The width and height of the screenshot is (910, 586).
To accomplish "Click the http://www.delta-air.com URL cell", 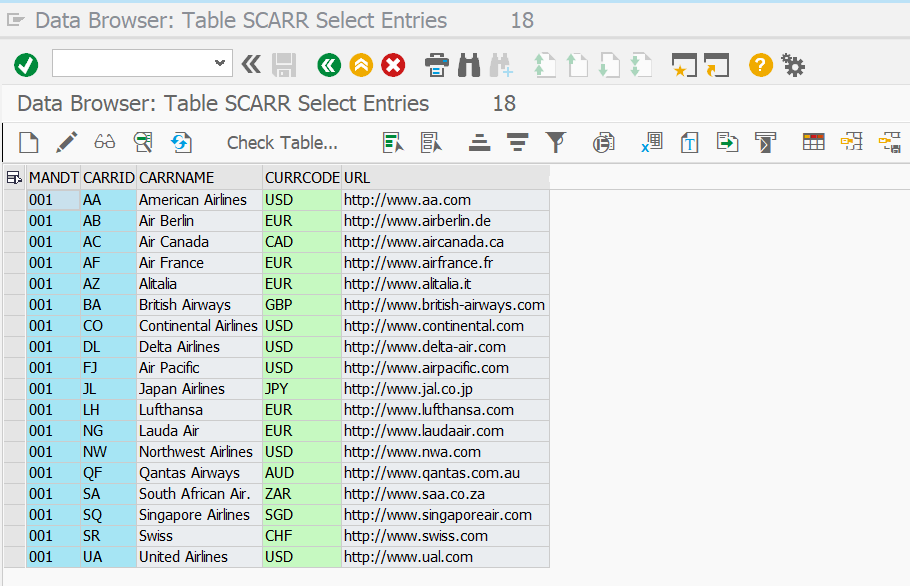I will click(445, 347).
